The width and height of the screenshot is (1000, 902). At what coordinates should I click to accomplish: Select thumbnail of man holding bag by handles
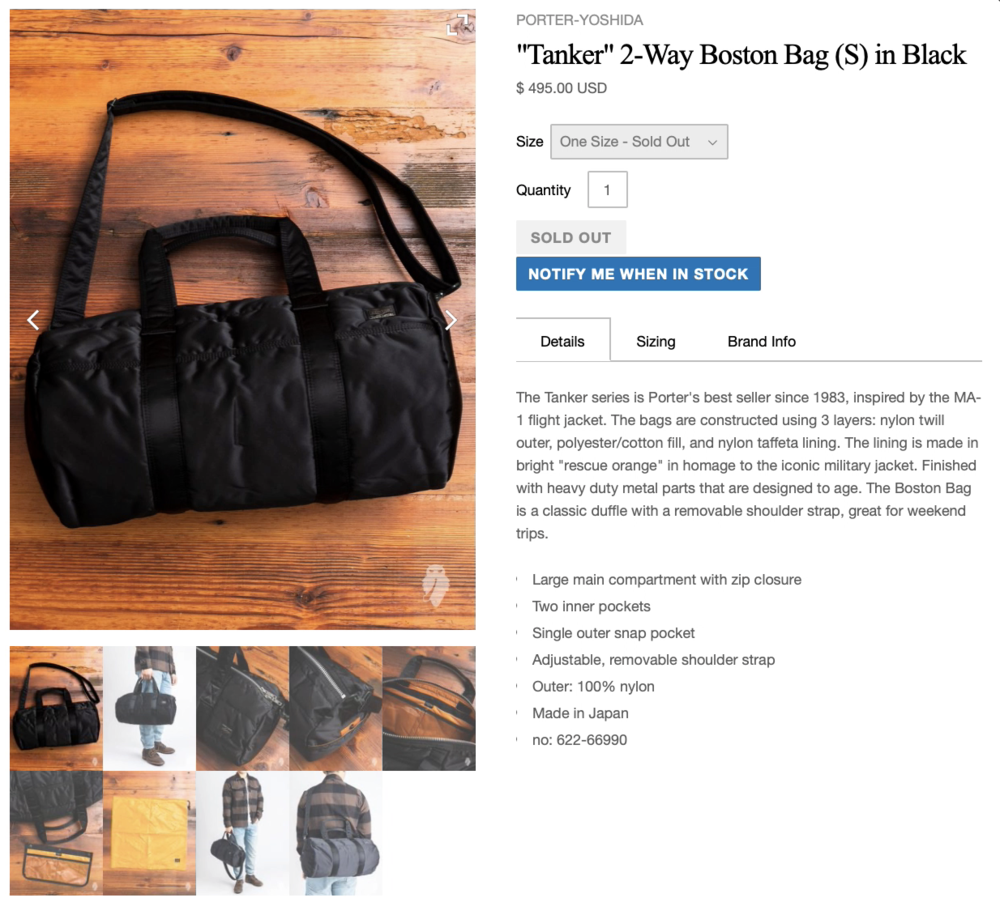click(x=149, y=708)
